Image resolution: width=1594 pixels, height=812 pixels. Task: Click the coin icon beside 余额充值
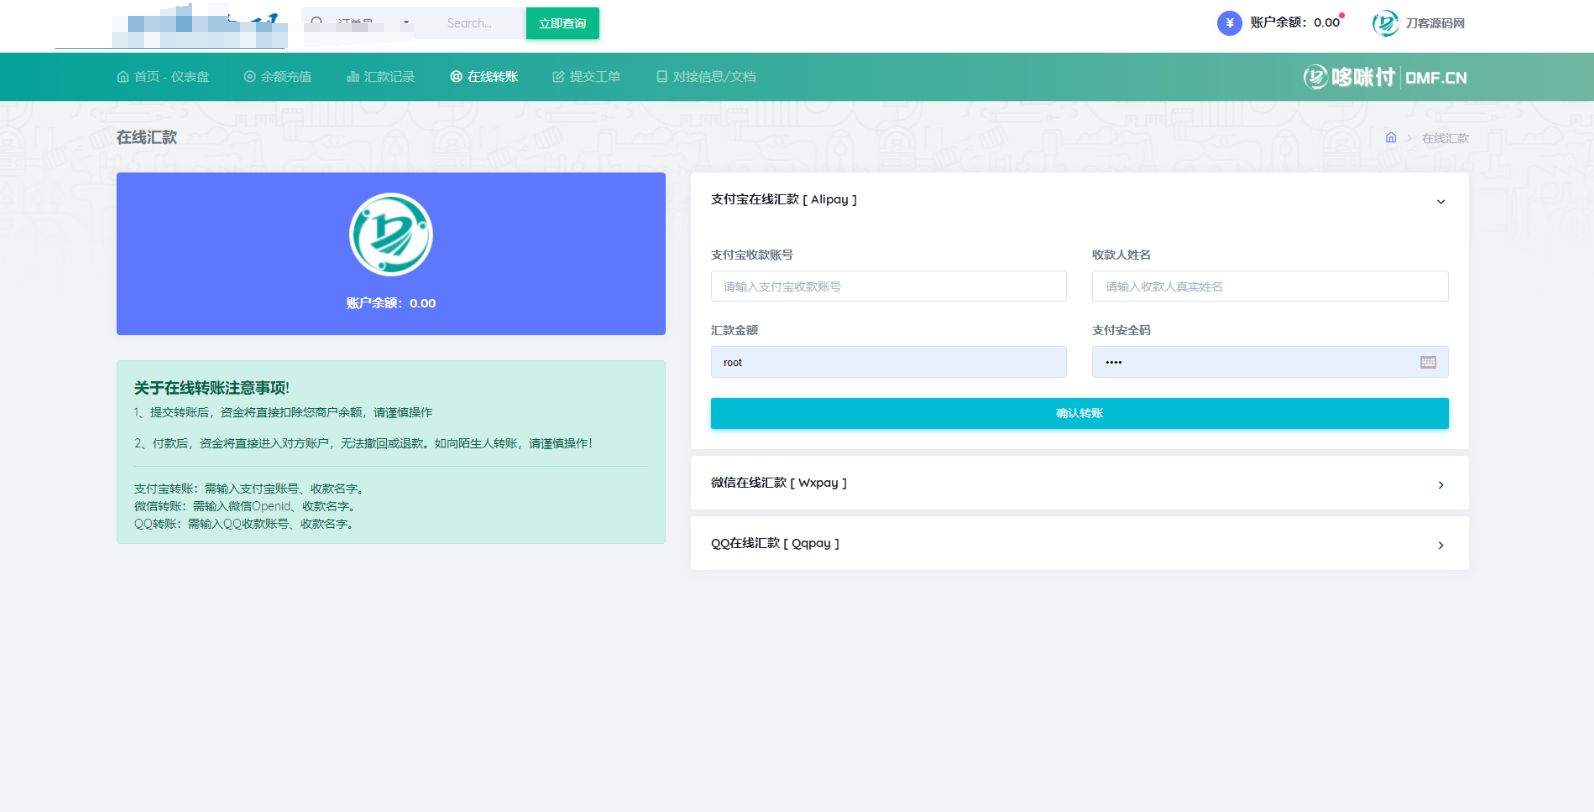249,77
